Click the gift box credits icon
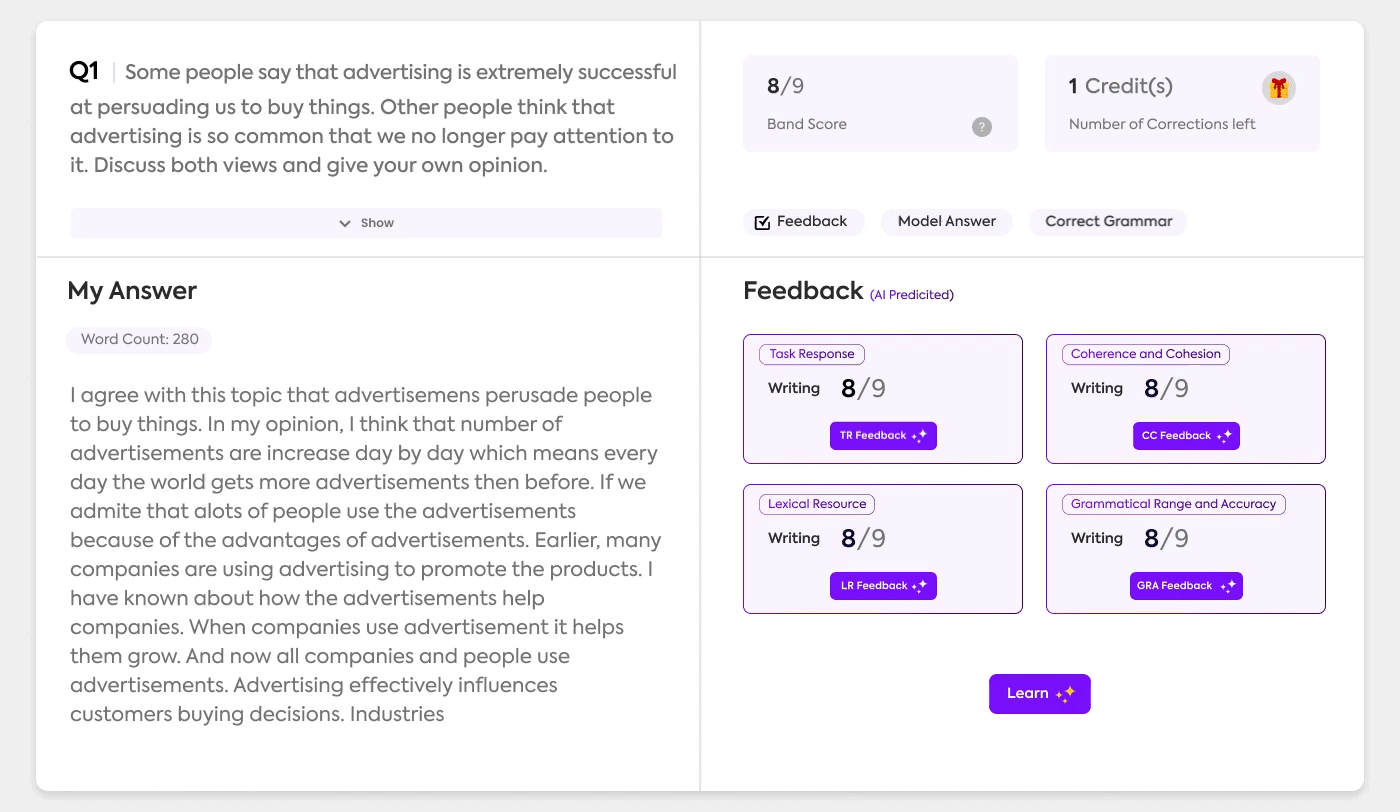Viewport: 1400px width, 812px height. click(1278, 88)
